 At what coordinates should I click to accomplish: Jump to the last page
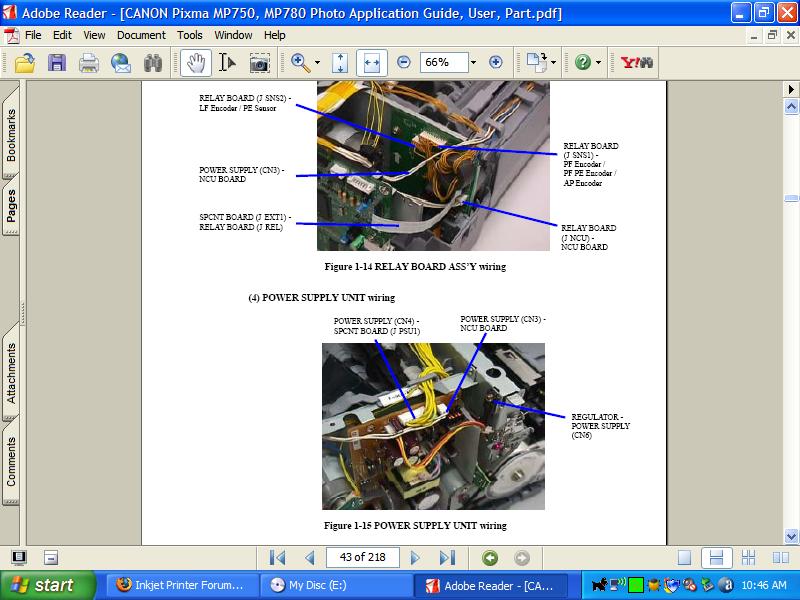(x=447, y=558)
